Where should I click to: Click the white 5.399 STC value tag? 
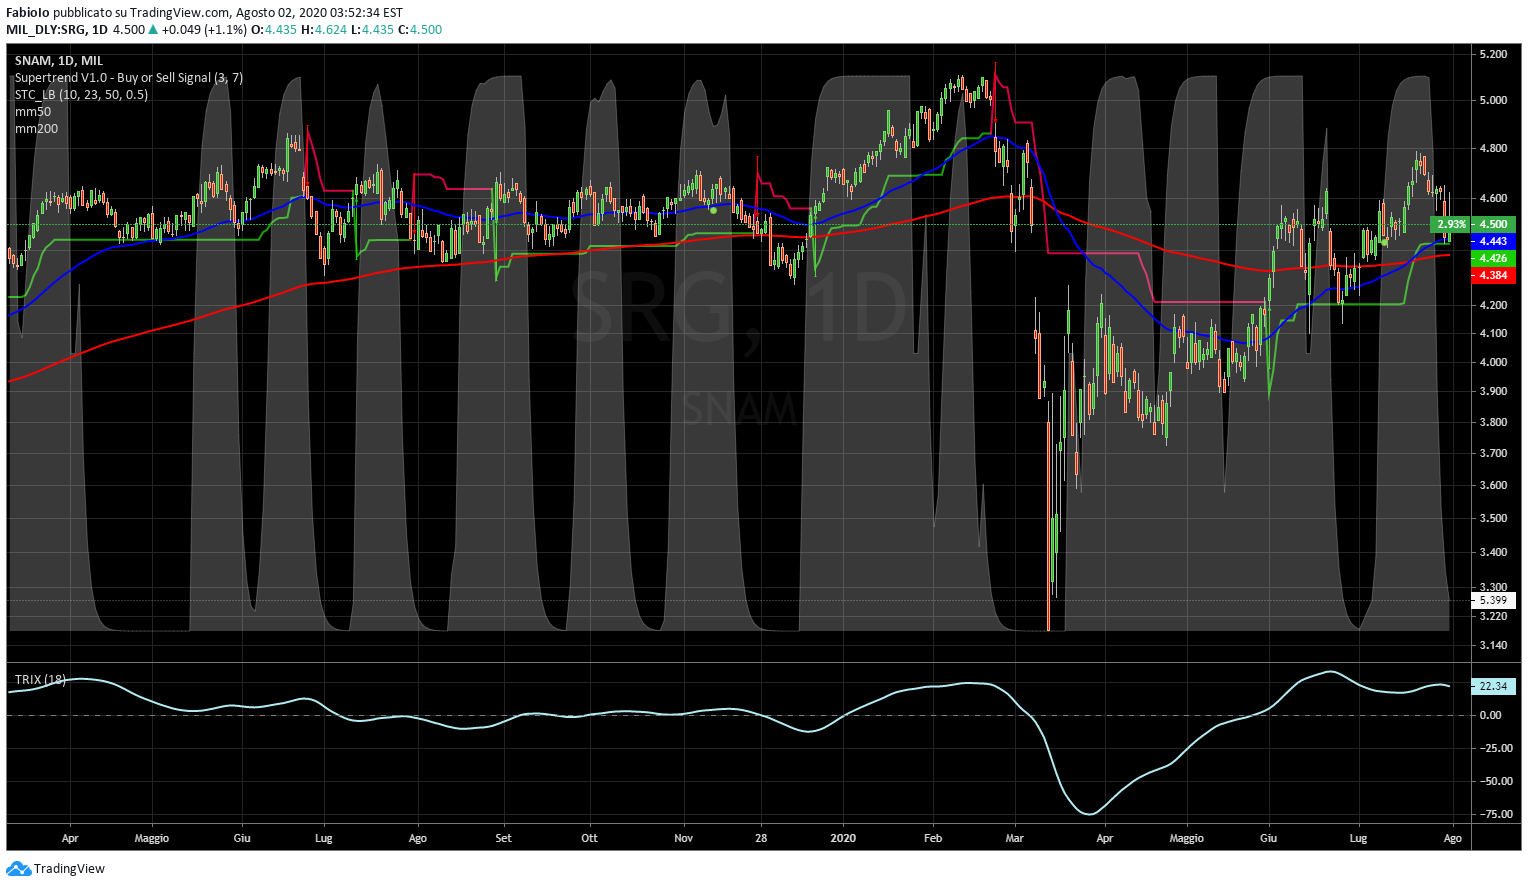click(x=1493, y=600)
